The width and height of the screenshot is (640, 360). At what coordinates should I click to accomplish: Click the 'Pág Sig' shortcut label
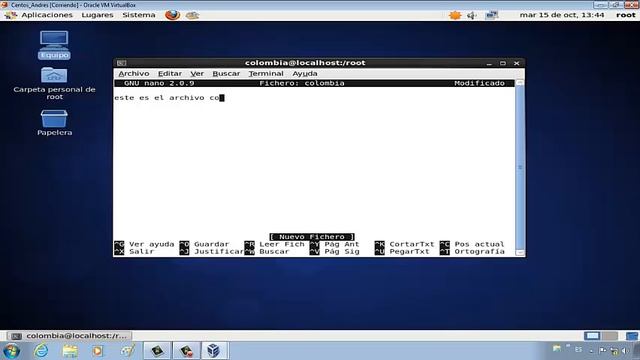coord(342,251)
